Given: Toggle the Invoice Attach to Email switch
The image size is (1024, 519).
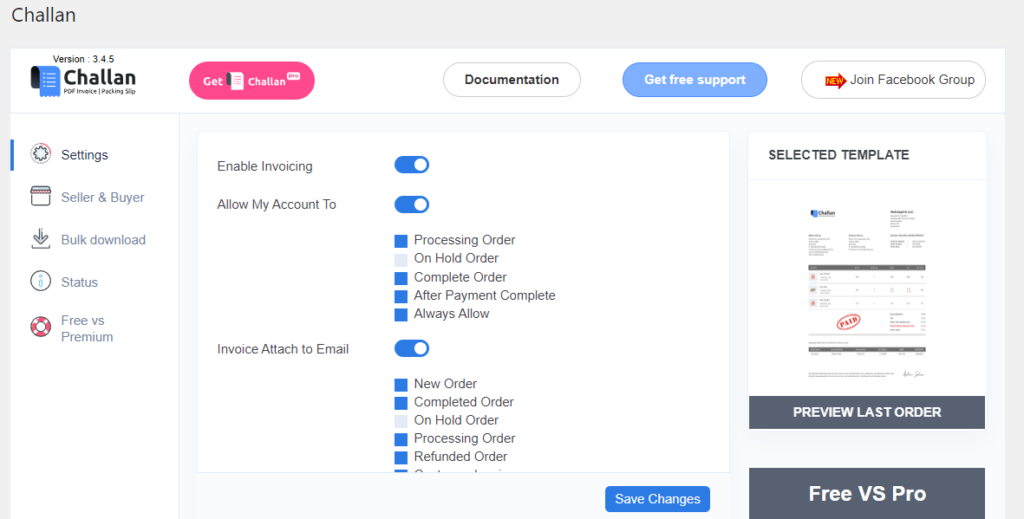Looking at the screenshot, I should click(x=411, y=348).
